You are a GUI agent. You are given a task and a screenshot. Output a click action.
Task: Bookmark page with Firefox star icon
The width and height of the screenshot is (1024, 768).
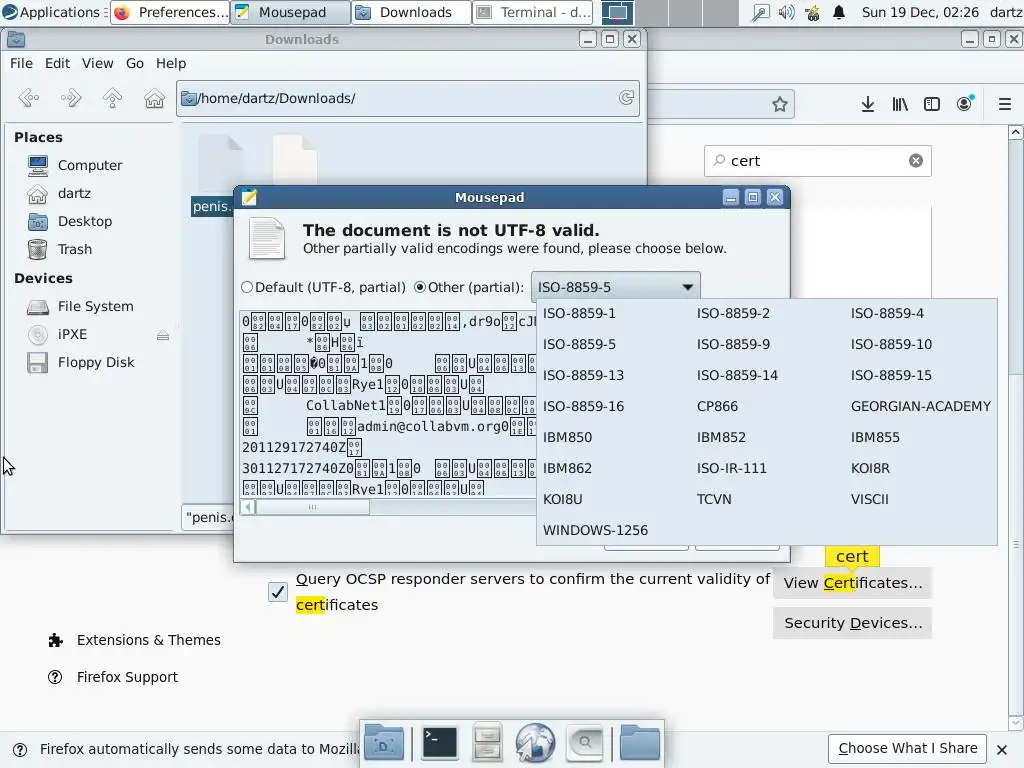pos(779,104)
